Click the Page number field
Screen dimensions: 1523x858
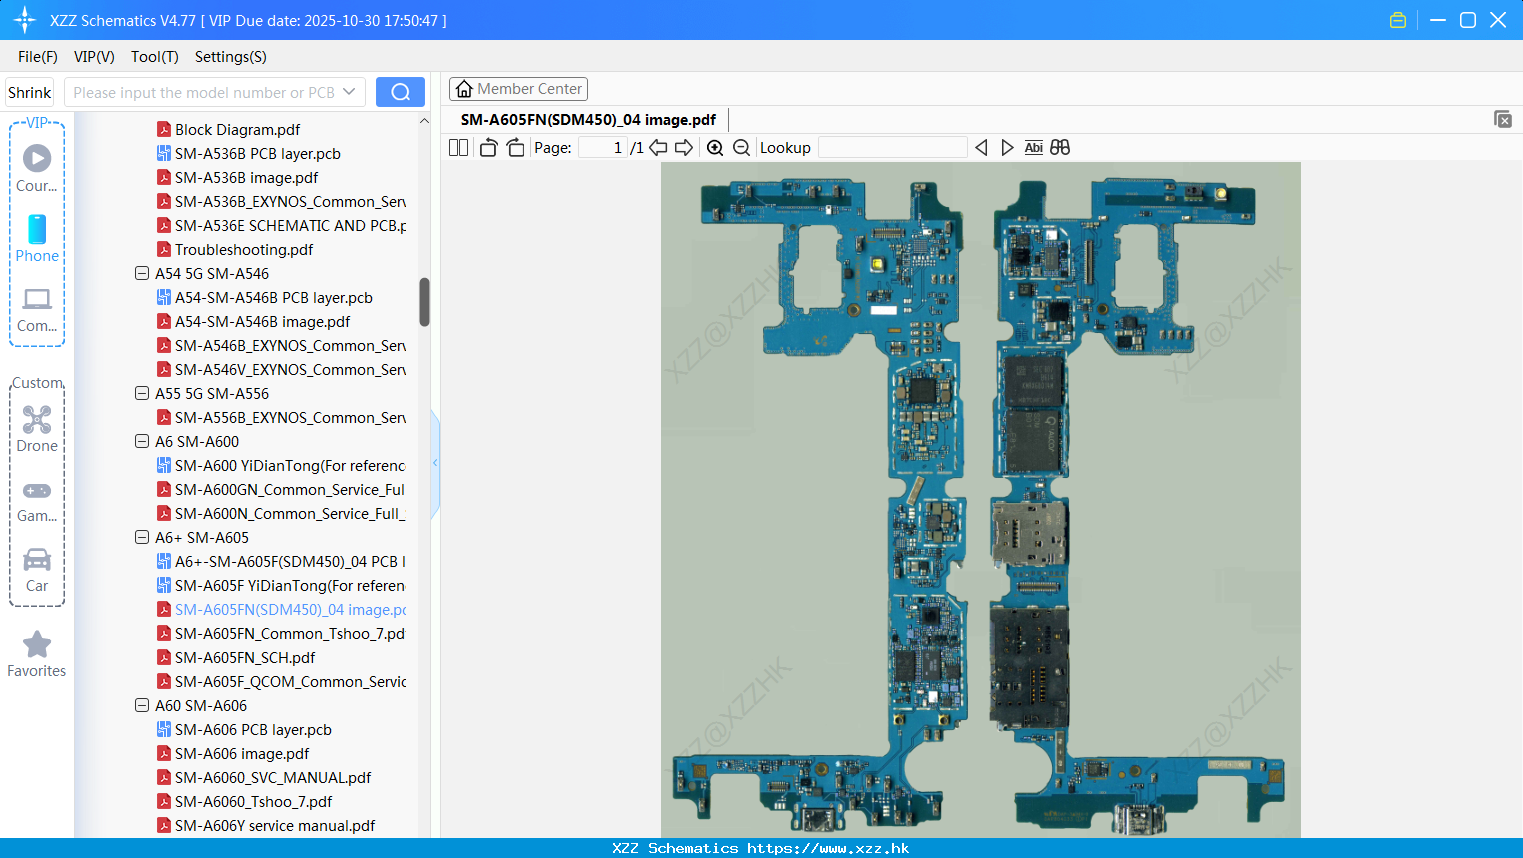(x=604, y=147)
